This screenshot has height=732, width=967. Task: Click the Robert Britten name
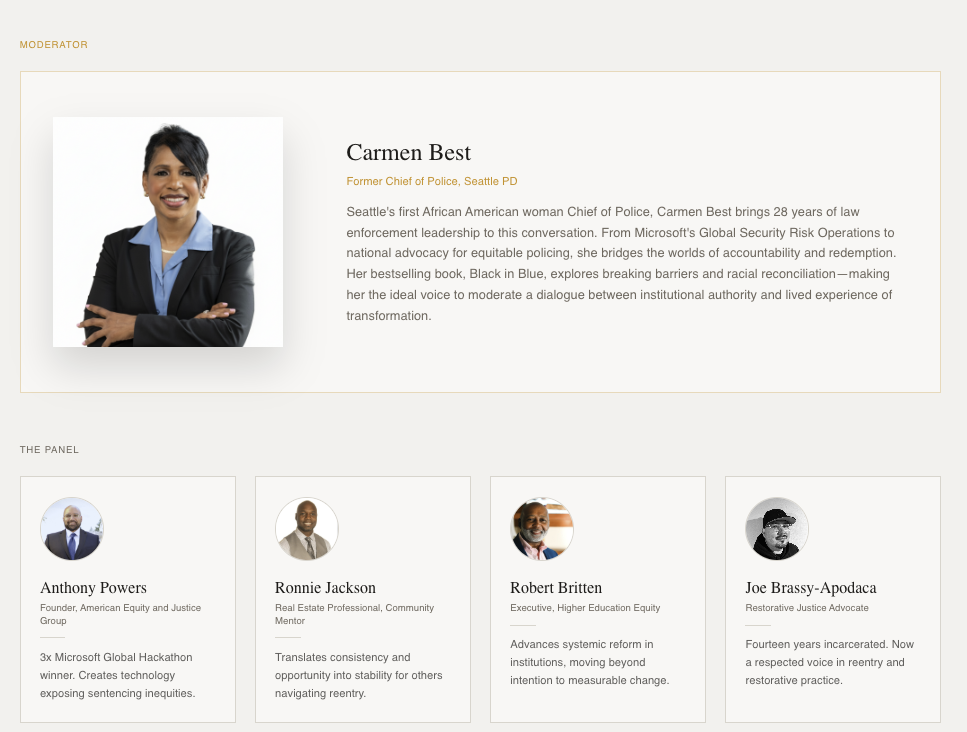point(556,588)
